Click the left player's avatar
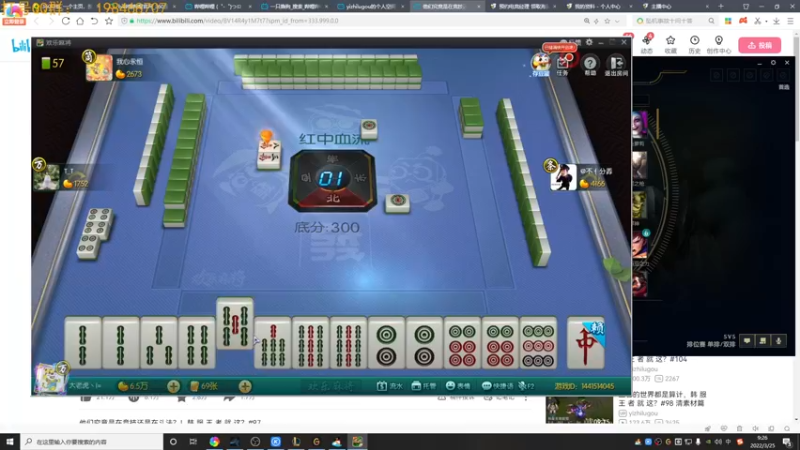 46,177
